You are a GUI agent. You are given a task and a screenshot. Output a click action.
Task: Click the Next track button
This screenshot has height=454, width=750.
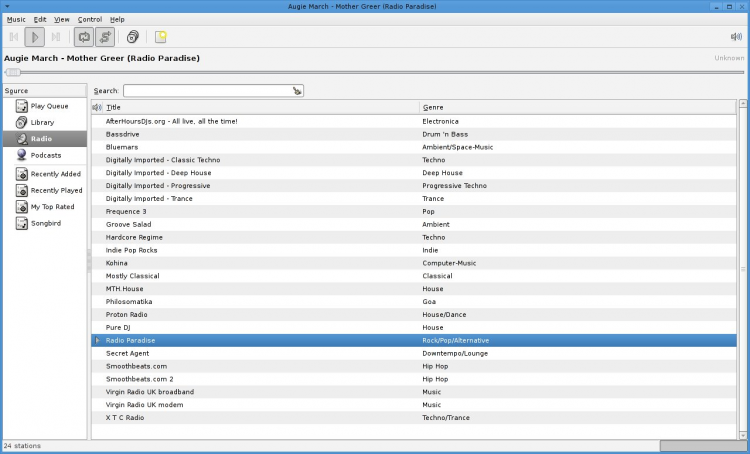pyautogui.click(x=55, y=37)
